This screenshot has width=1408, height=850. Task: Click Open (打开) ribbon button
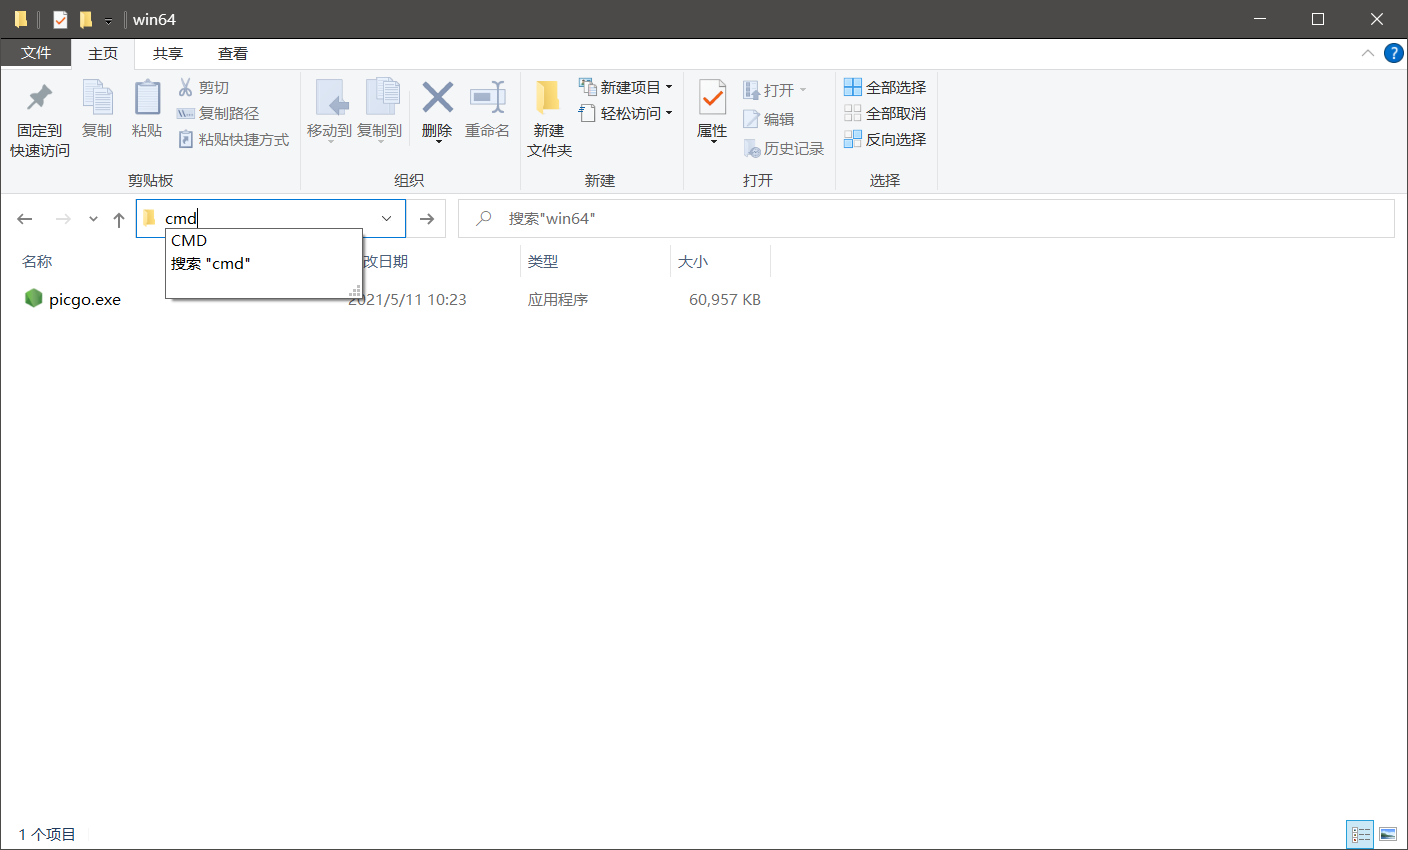[x=775, y=90]
